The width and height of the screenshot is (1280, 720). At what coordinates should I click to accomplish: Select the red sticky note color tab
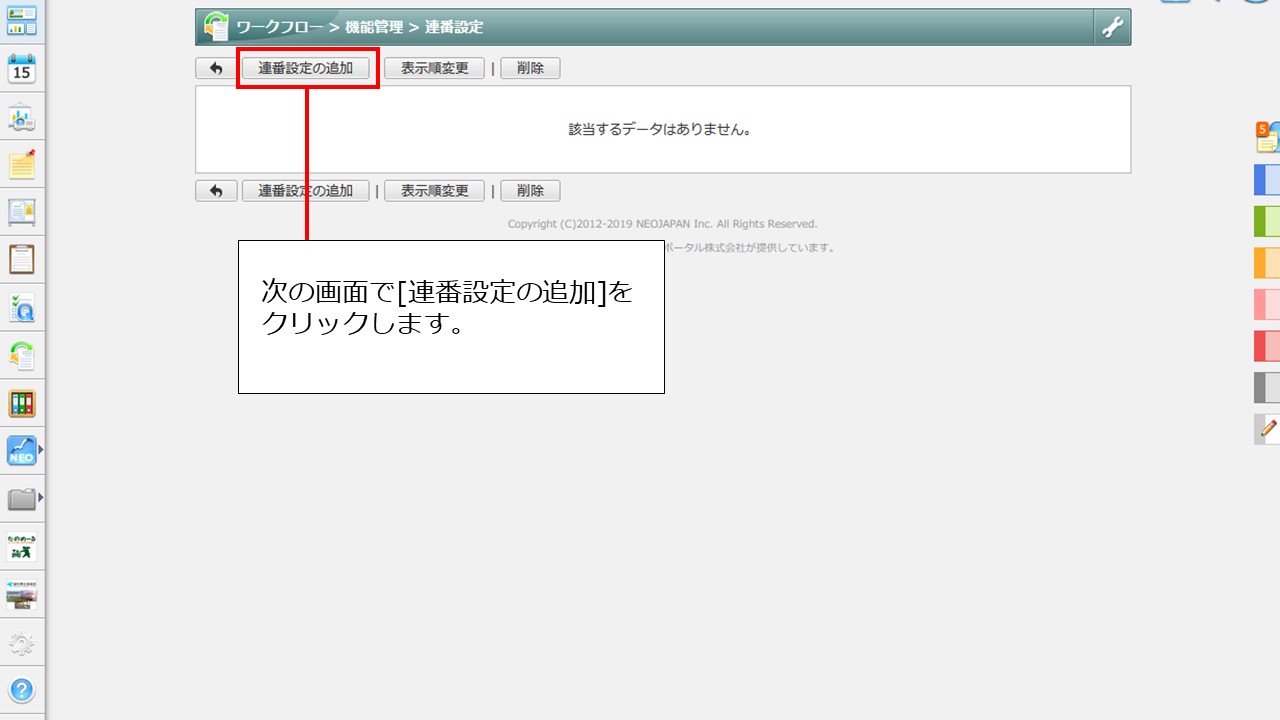(x=1267, y=346)
